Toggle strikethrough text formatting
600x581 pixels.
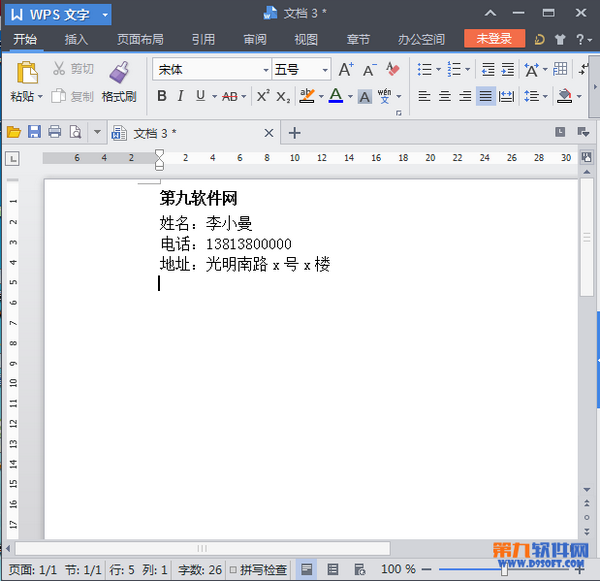point(230,96)
